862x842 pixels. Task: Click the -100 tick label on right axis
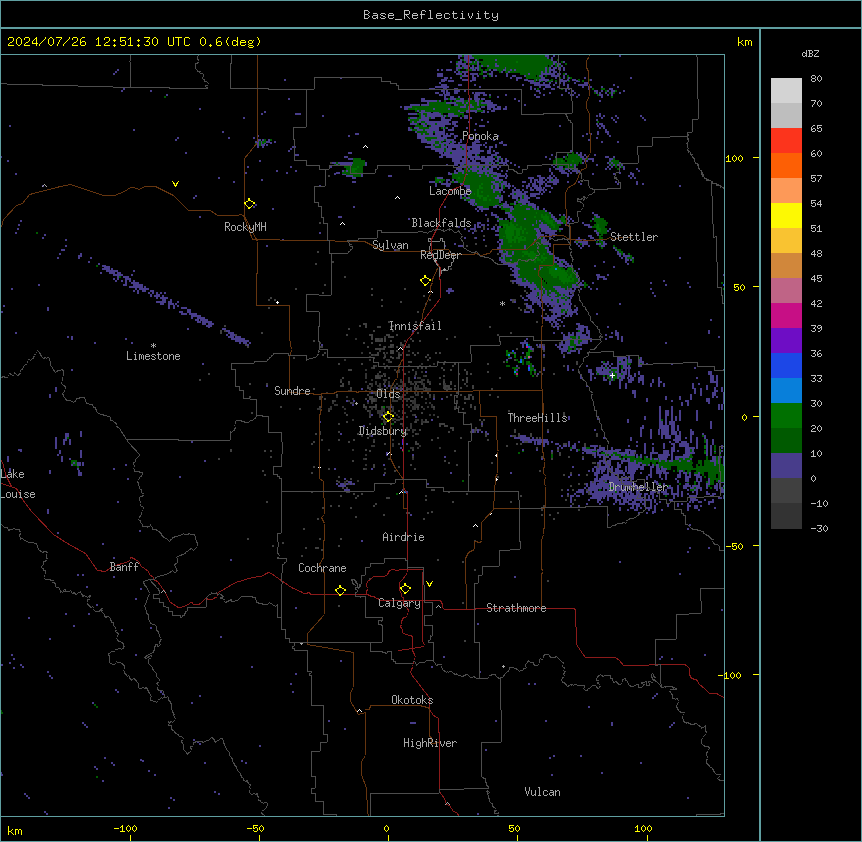point(731,675)
